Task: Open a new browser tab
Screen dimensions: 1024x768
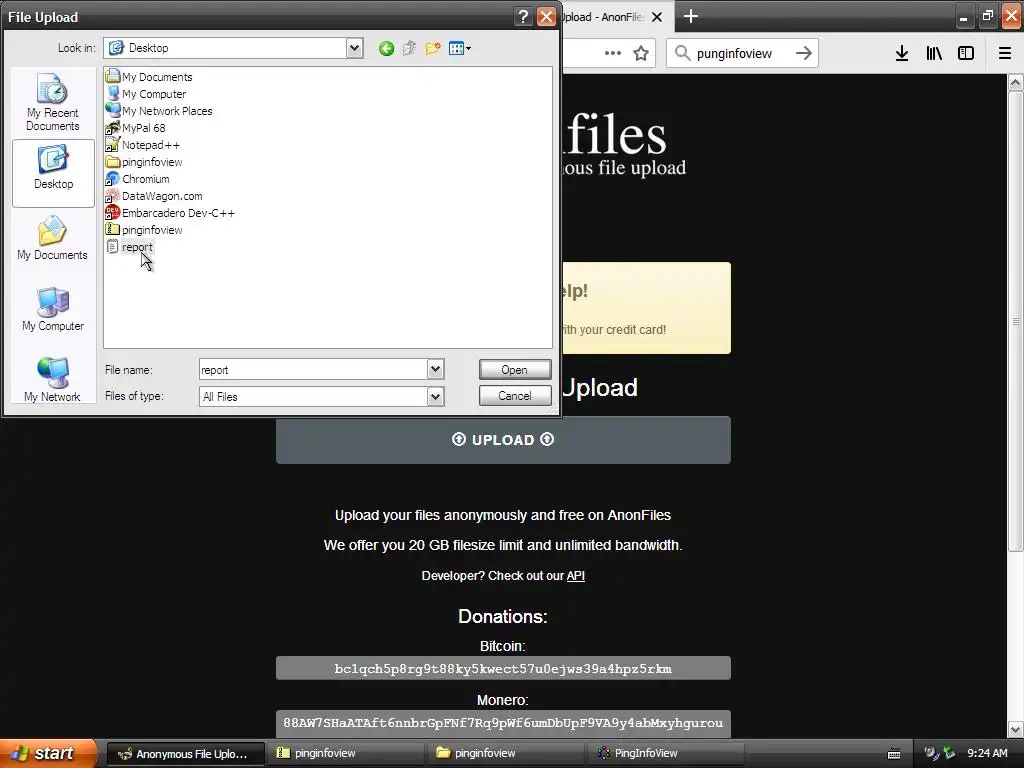Action: 690,16
